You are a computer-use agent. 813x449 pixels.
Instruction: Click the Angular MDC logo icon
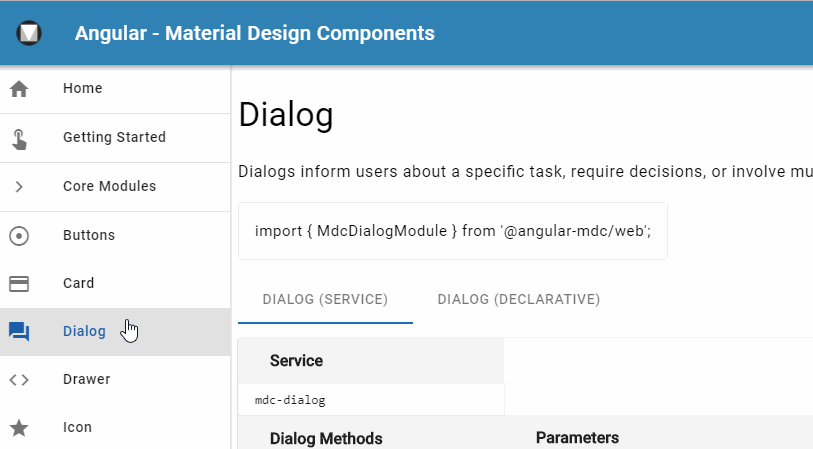tap(29, 33)
